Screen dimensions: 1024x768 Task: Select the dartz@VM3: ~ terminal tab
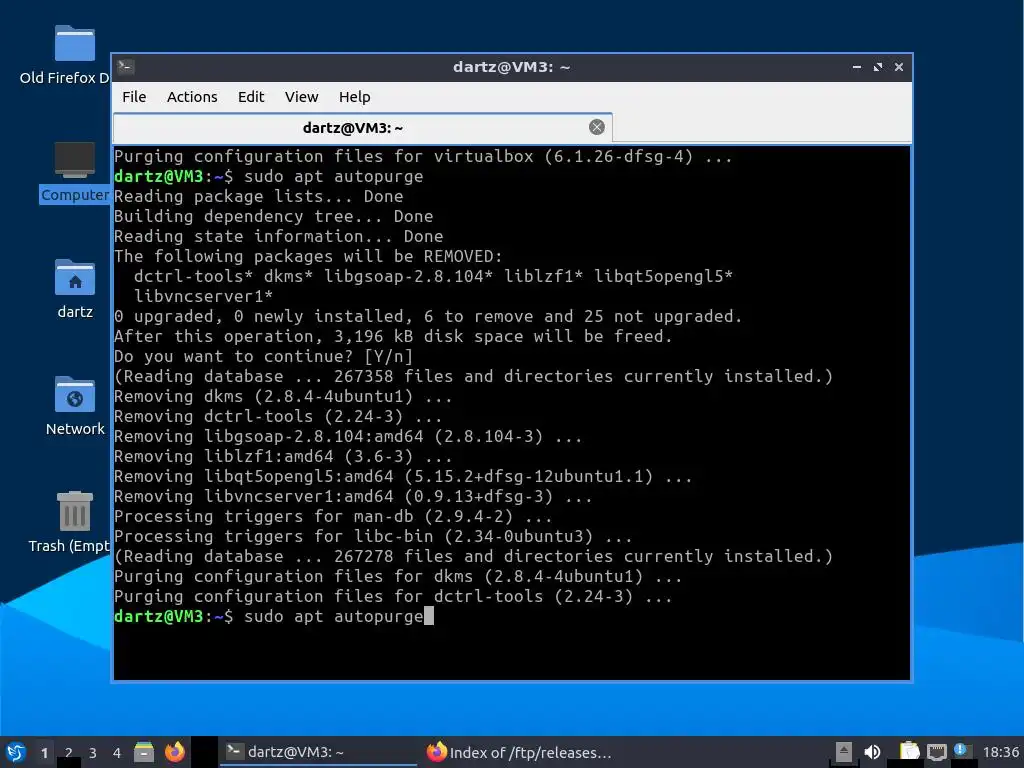point(362,127)
